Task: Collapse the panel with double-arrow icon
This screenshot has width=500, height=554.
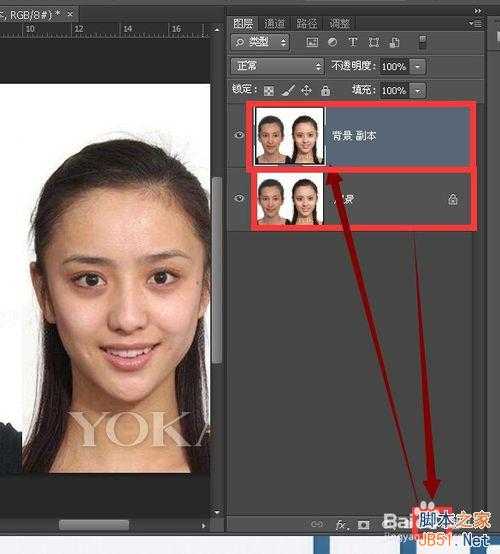Action: pyautogui.click(x=477, y=11)
